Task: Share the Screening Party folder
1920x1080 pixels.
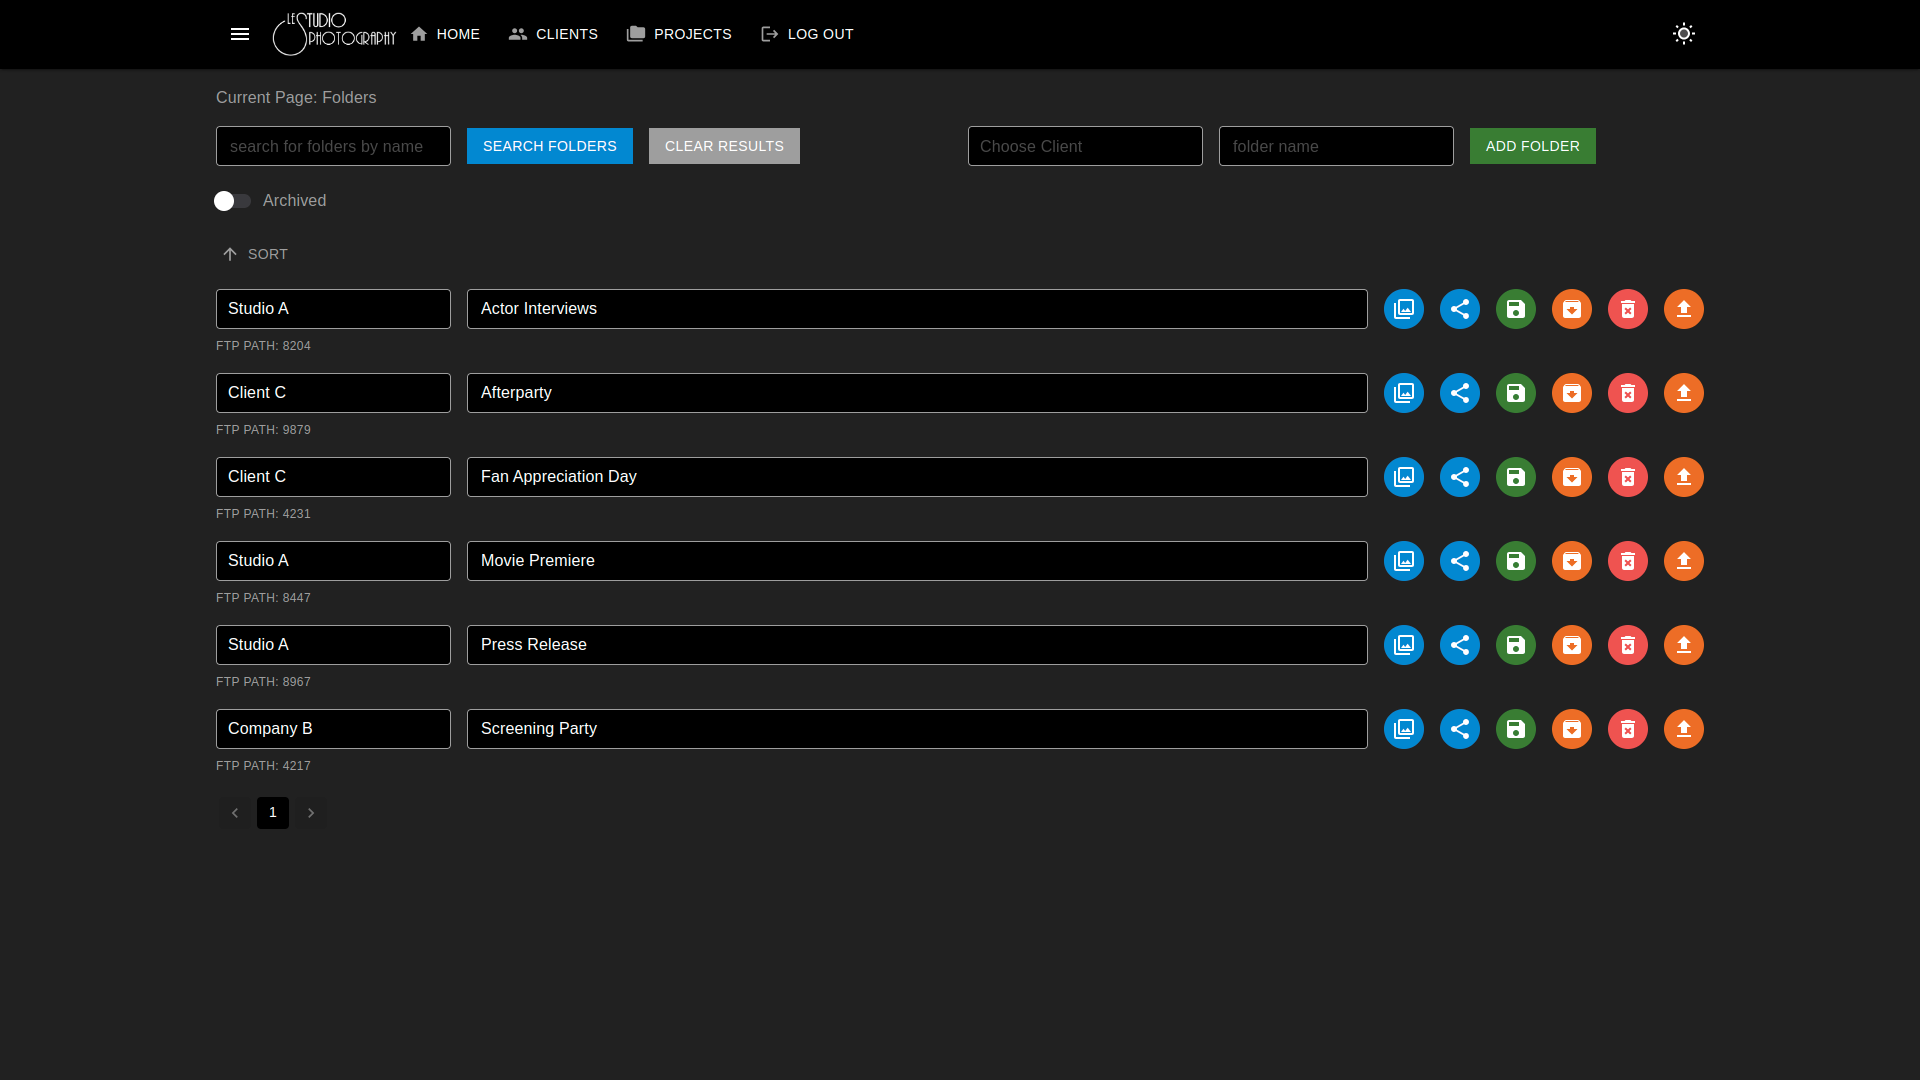Action: pos(1459,729)
